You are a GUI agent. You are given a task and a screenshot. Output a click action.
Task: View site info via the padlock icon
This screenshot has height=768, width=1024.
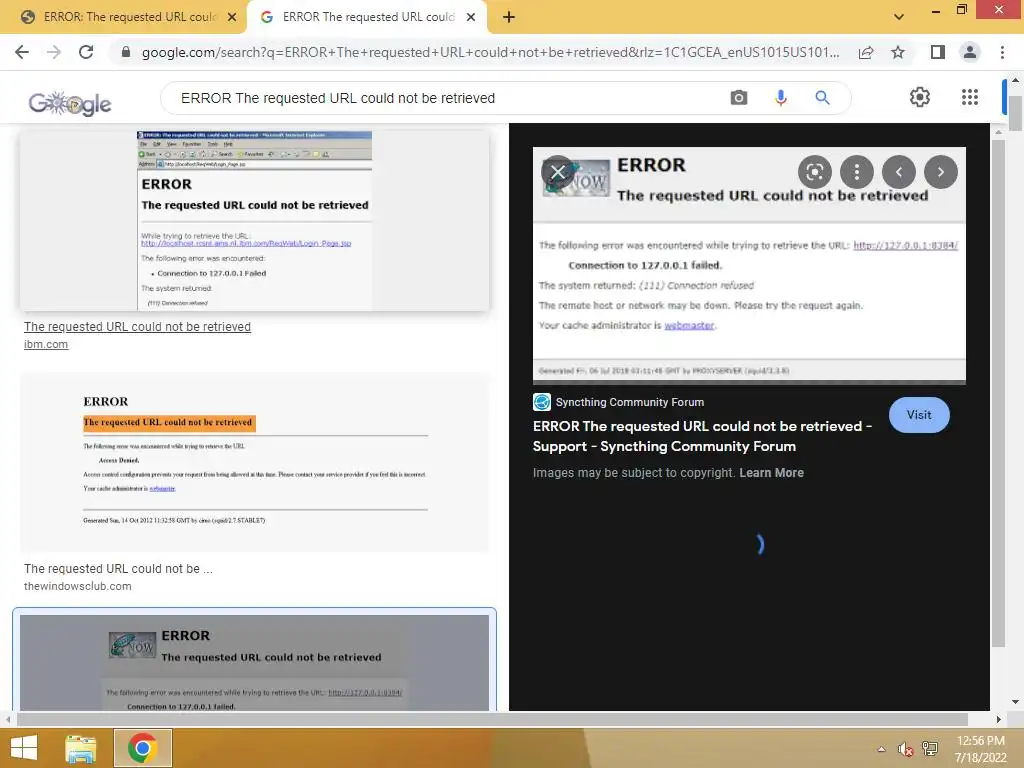[x=126, y=52]
